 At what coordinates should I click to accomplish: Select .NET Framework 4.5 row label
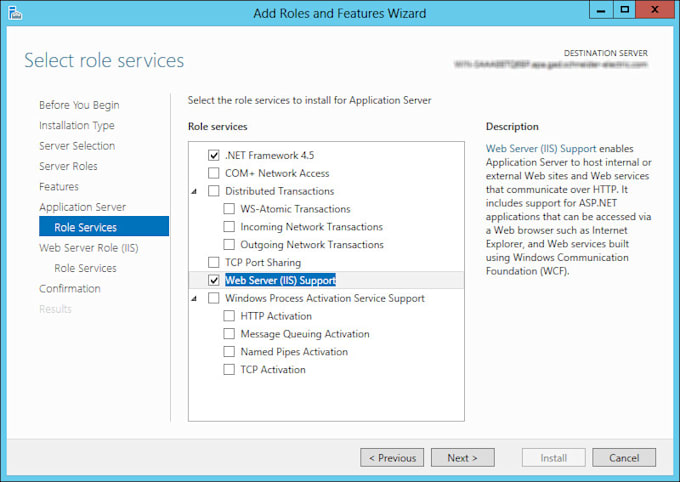(269, 155)
